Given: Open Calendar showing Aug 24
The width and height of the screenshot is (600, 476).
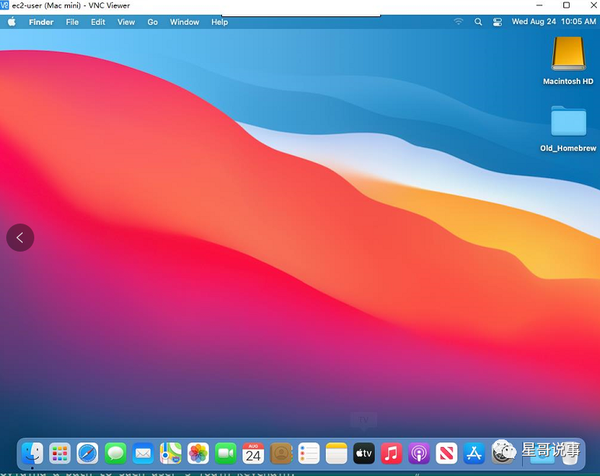Looking at the screenshot, I should (253, 453).
